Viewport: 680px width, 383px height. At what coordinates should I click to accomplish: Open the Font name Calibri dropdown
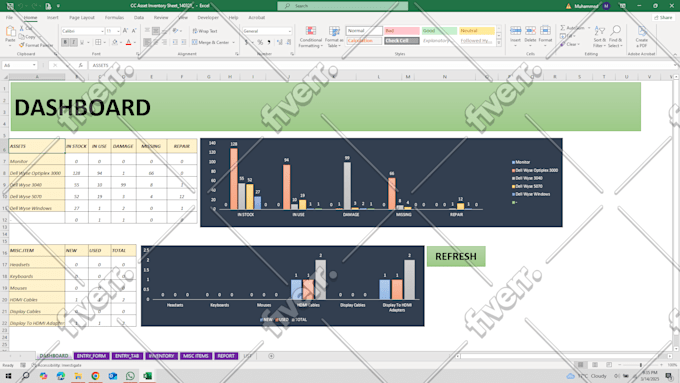[102, 31]
